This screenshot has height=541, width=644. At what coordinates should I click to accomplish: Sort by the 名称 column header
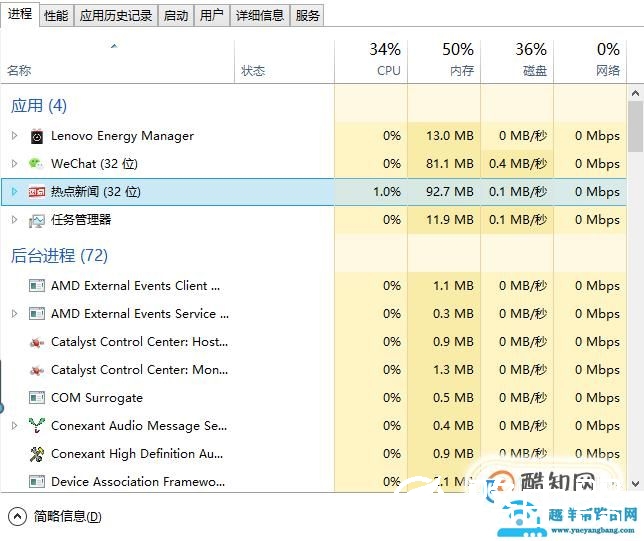pos(117,62)
